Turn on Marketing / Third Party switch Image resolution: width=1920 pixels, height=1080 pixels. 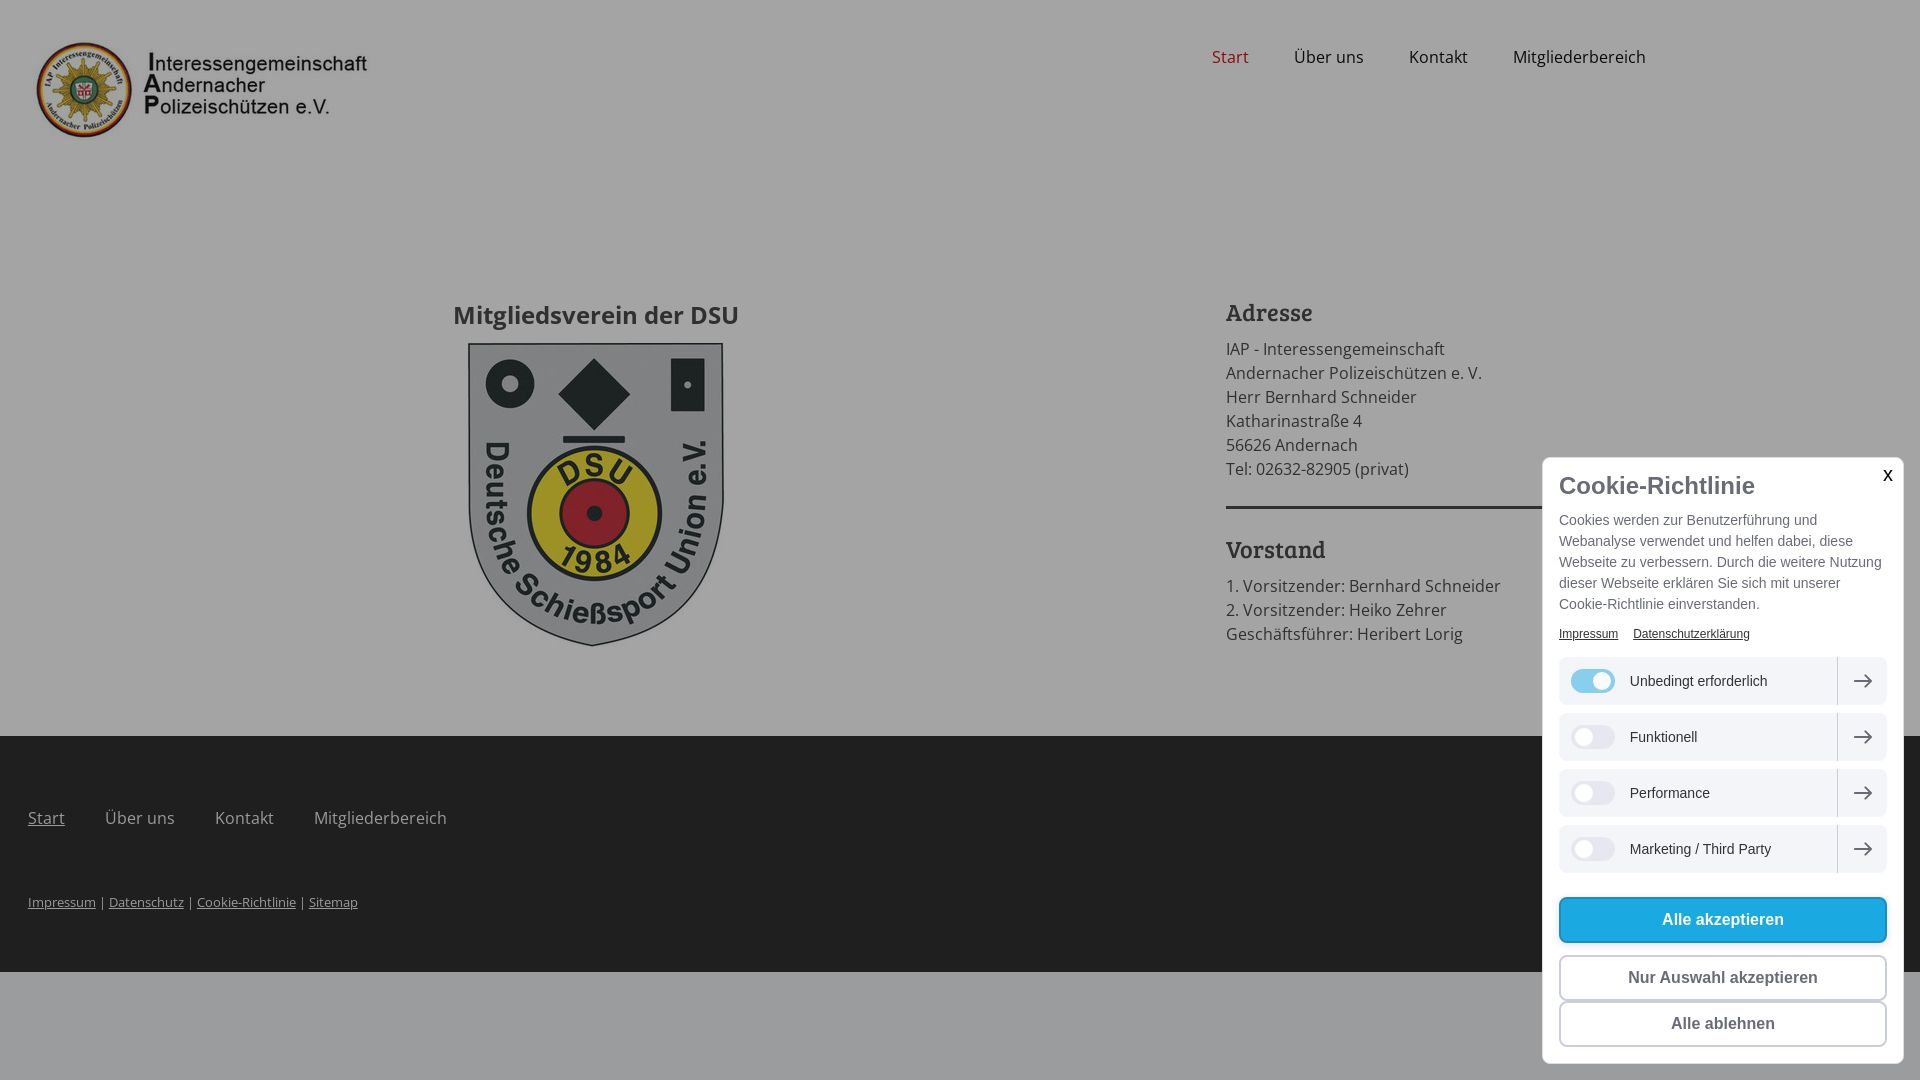click(x=1592, y=849)
